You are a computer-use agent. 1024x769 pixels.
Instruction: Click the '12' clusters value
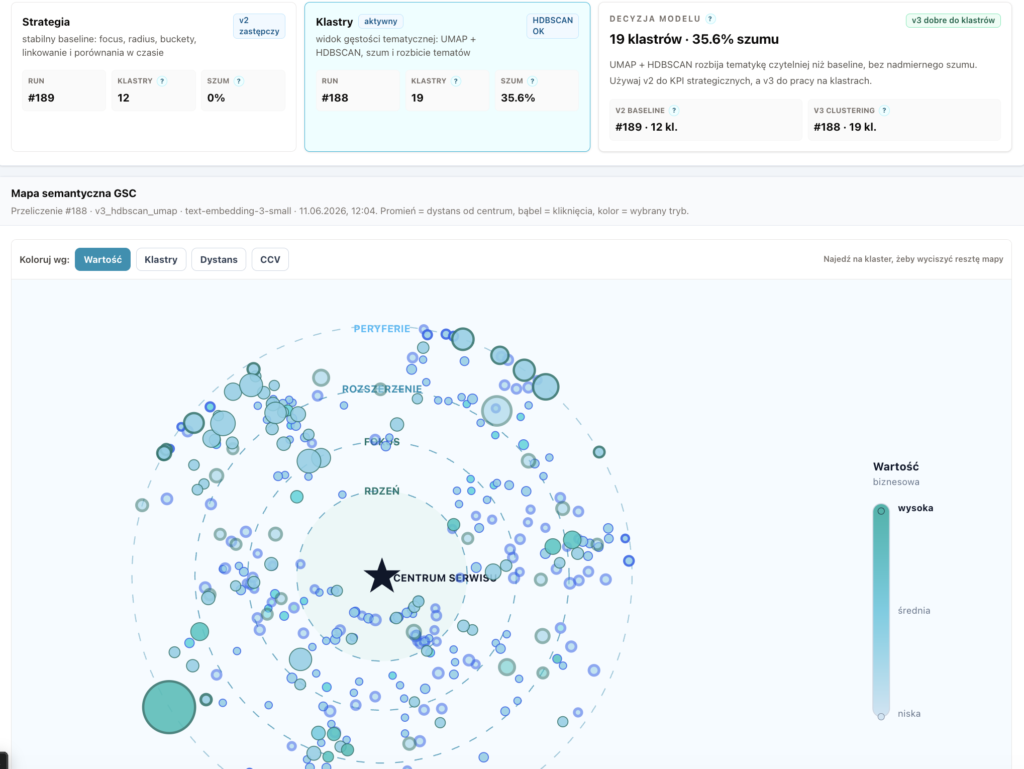123,98
